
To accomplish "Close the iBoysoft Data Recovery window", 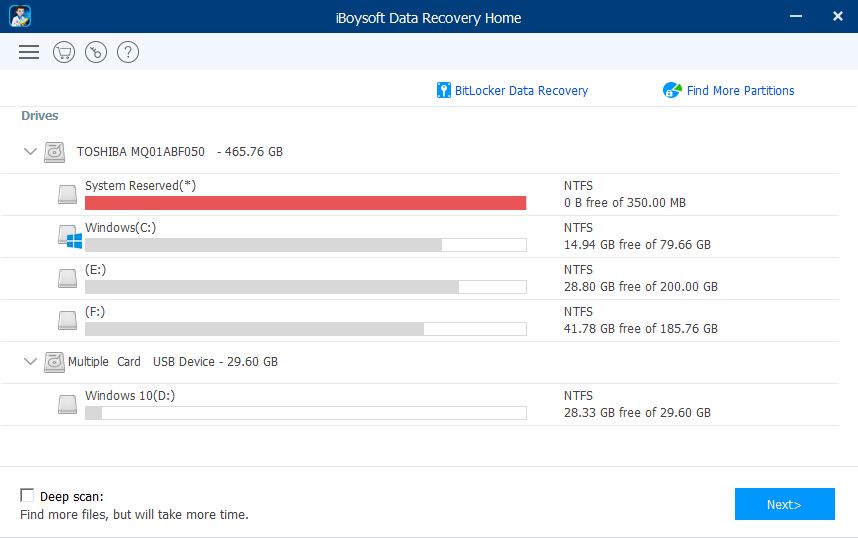I will coord(838,16).
